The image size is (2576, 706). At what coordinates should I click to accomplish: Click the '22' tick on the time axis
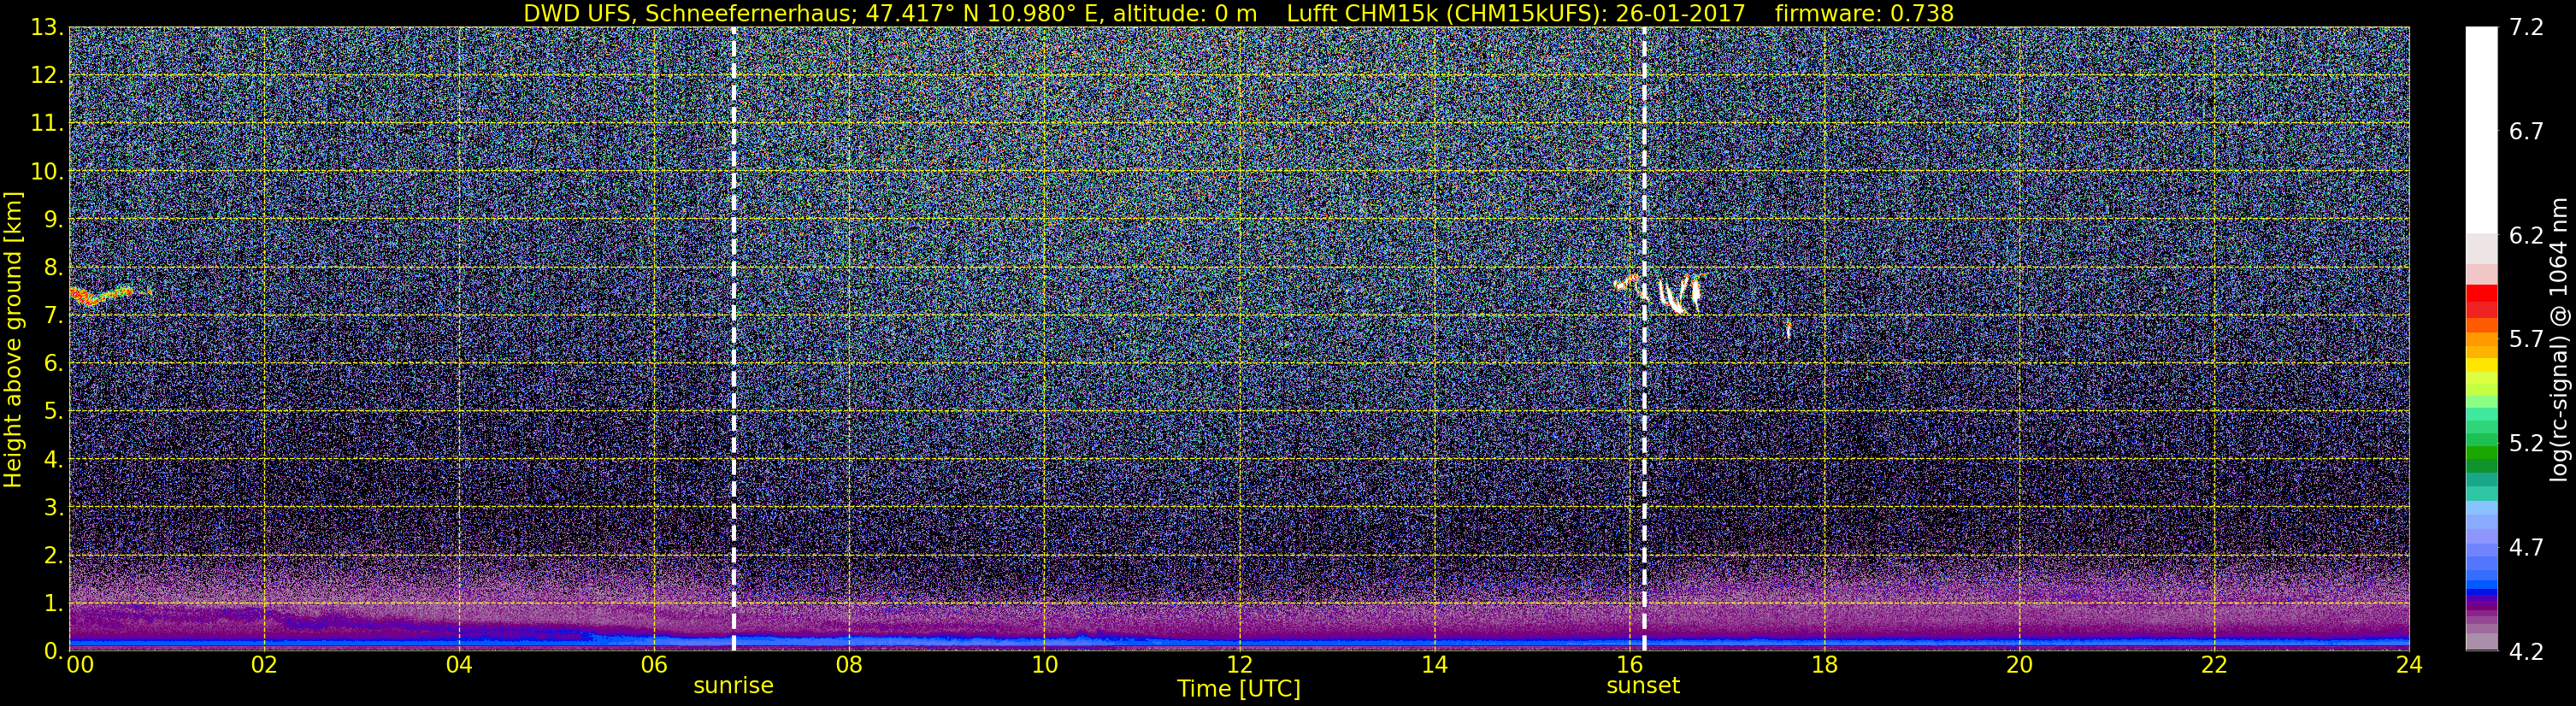2214,665
